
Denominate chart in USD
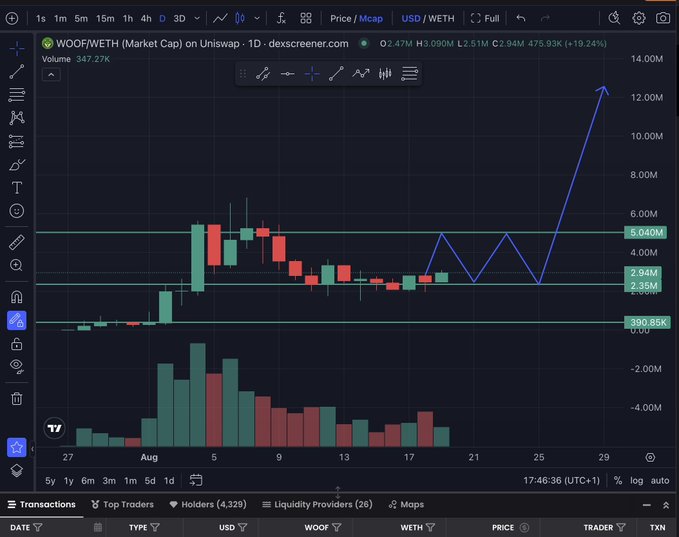click(411, 19)
